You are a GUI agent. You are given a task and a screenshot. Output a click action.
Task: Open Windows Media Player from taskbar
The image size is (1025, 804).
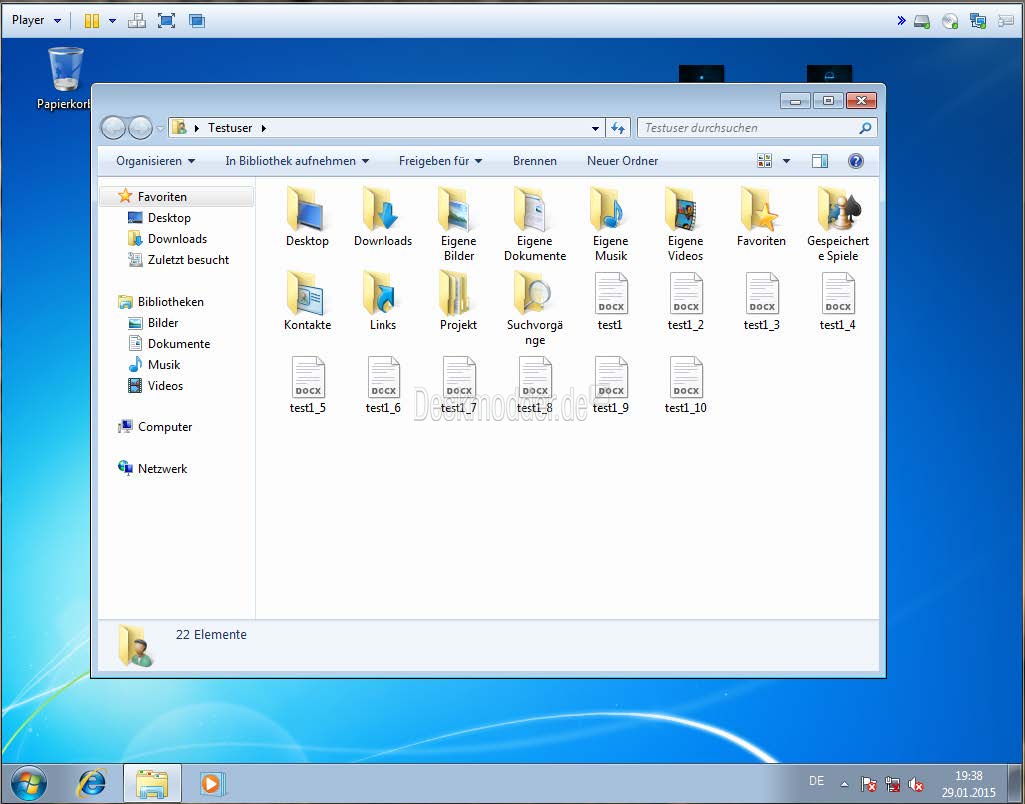[211, 783]
